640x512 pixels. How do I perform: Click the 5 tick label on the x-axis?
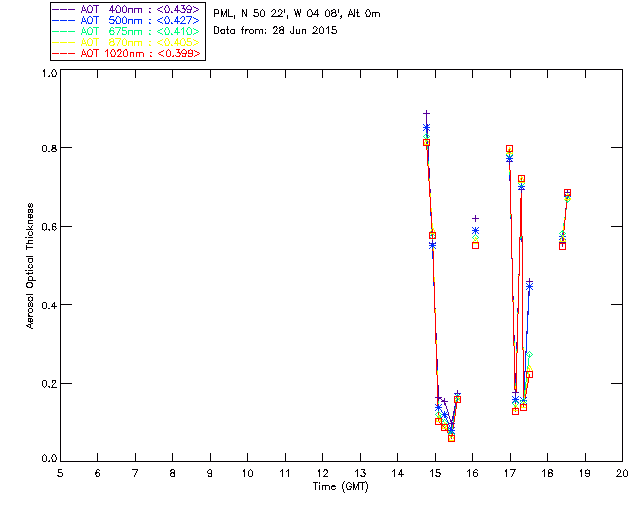tap(60, 473)
